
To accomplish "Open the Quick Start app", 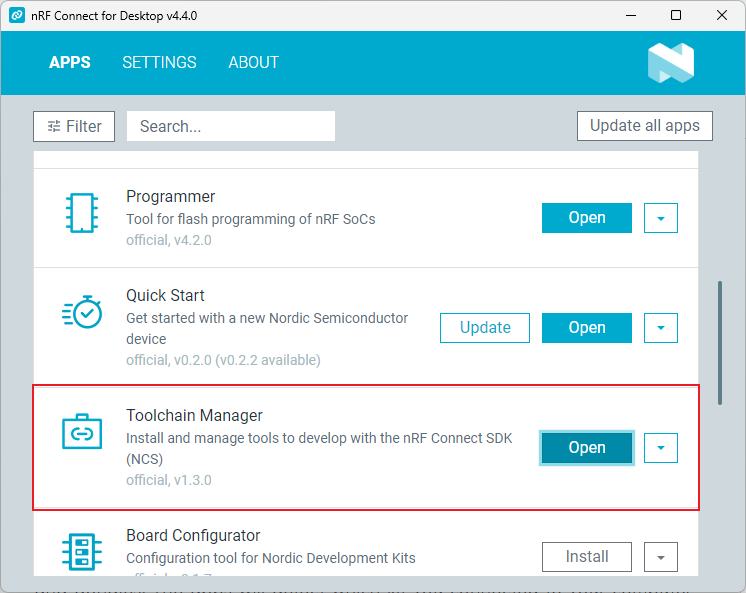I will 587,327.
